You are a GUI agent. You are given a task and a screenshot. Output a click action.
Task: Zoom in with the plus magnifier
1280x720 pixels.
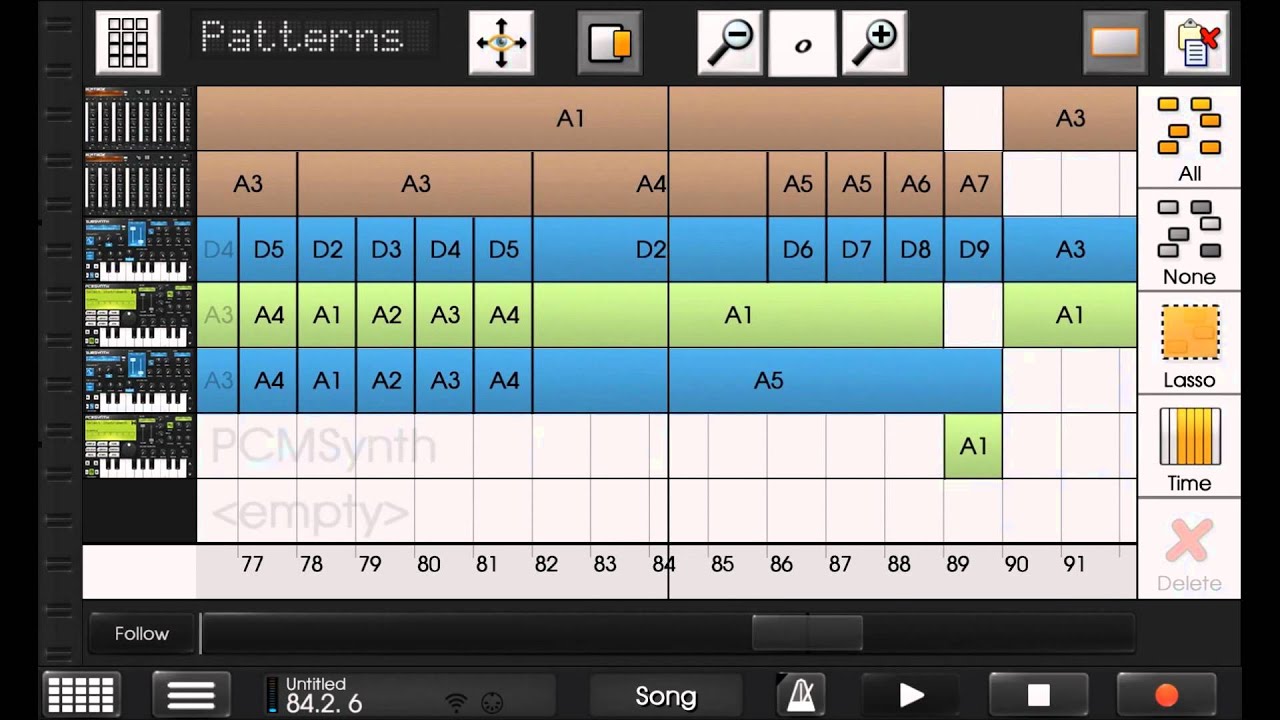[x=875, y=42]
